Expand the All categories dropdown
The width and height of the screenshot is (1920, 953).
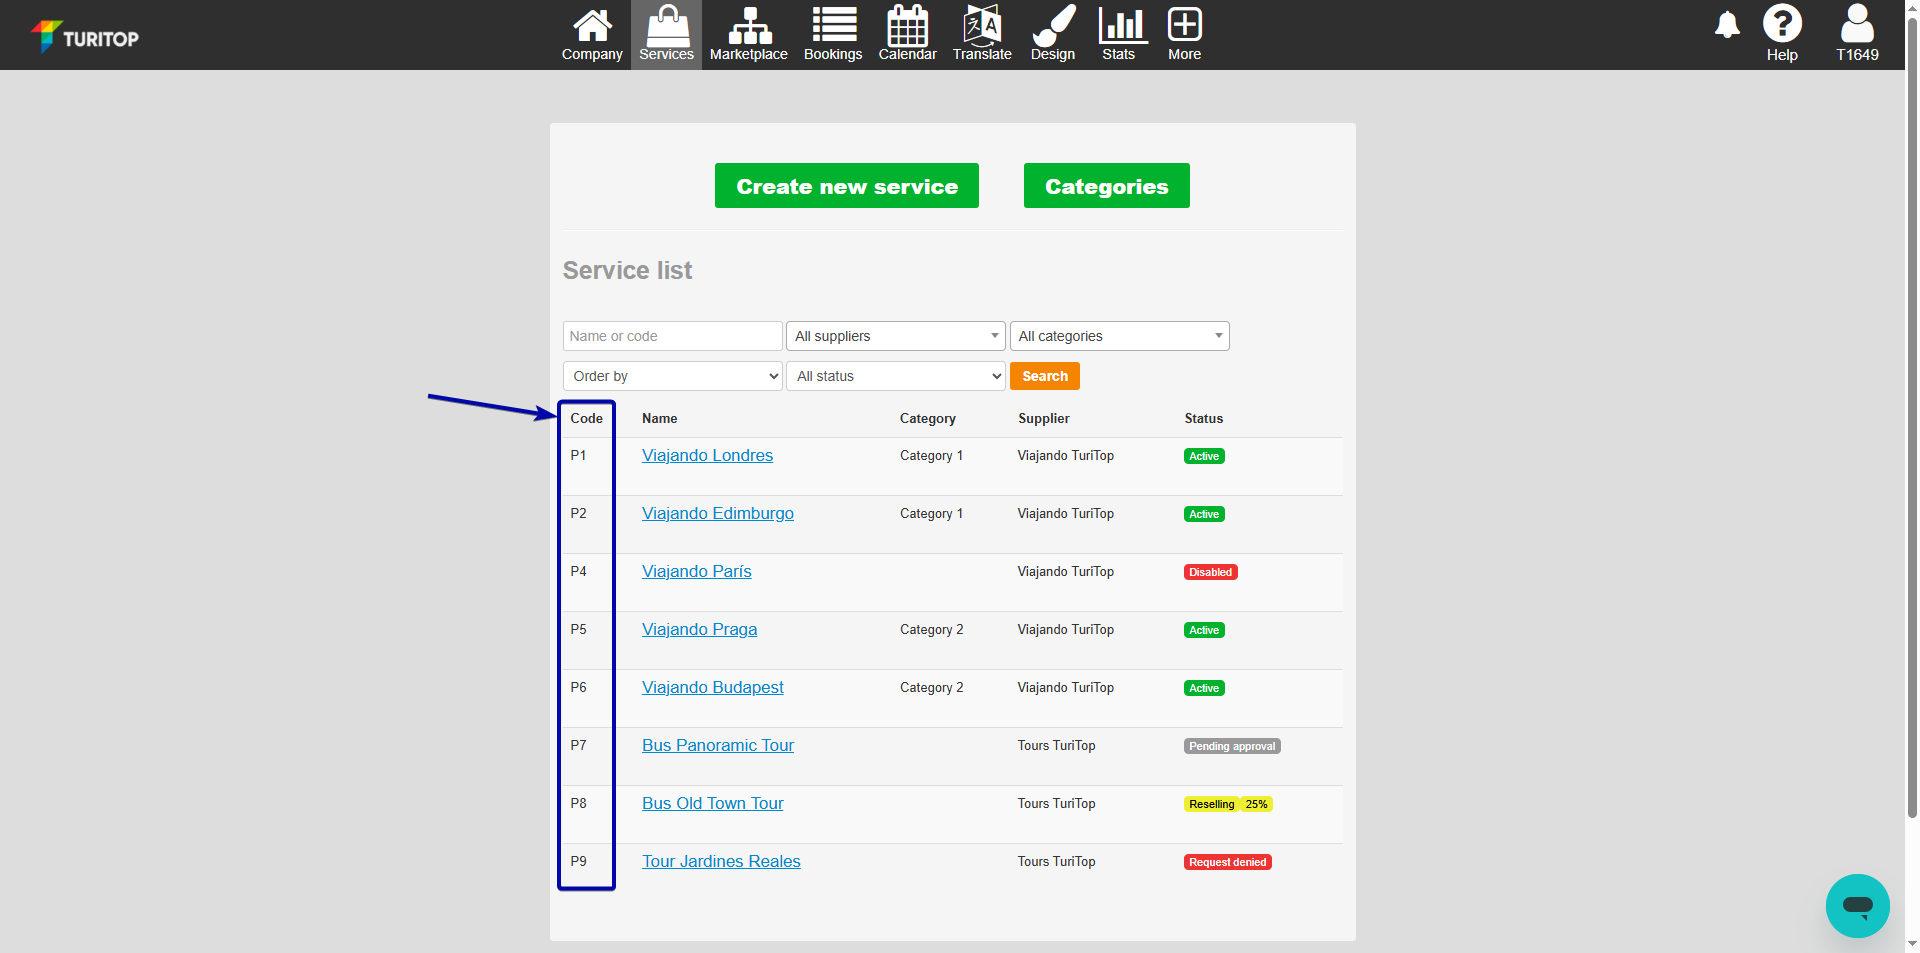(x=1119, y=336)
